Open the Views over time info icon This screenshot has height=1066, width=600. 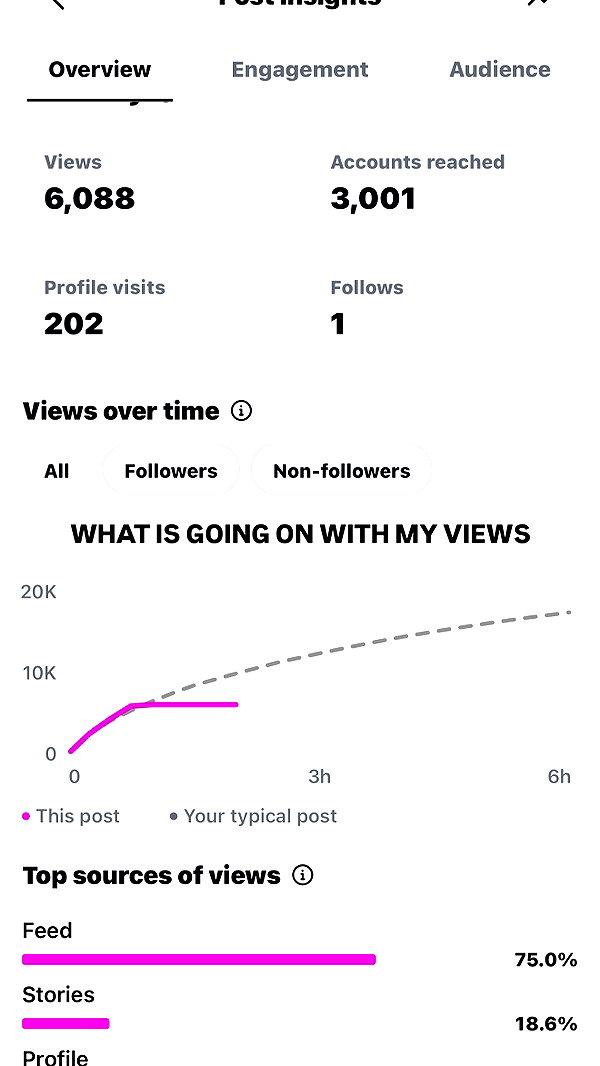(x=241, y=411)
